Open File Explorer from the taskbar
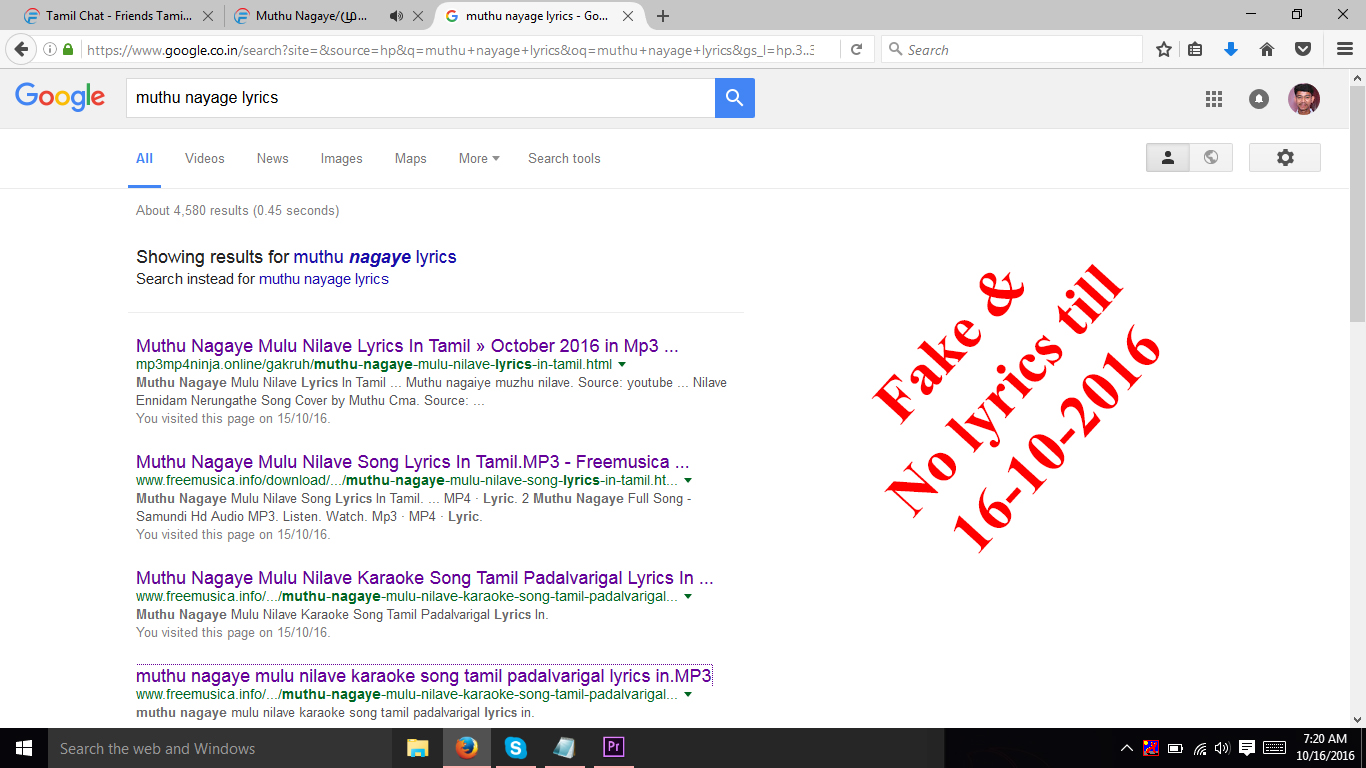1366x768 pixels. (x=417, y=748)
